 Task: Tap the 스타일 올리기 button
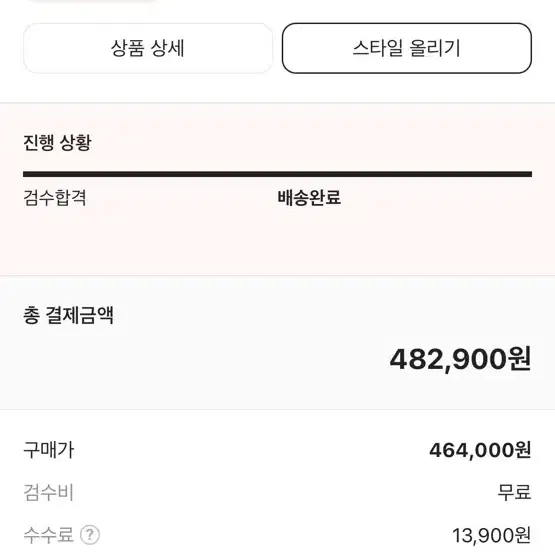(x=407, y=48)
